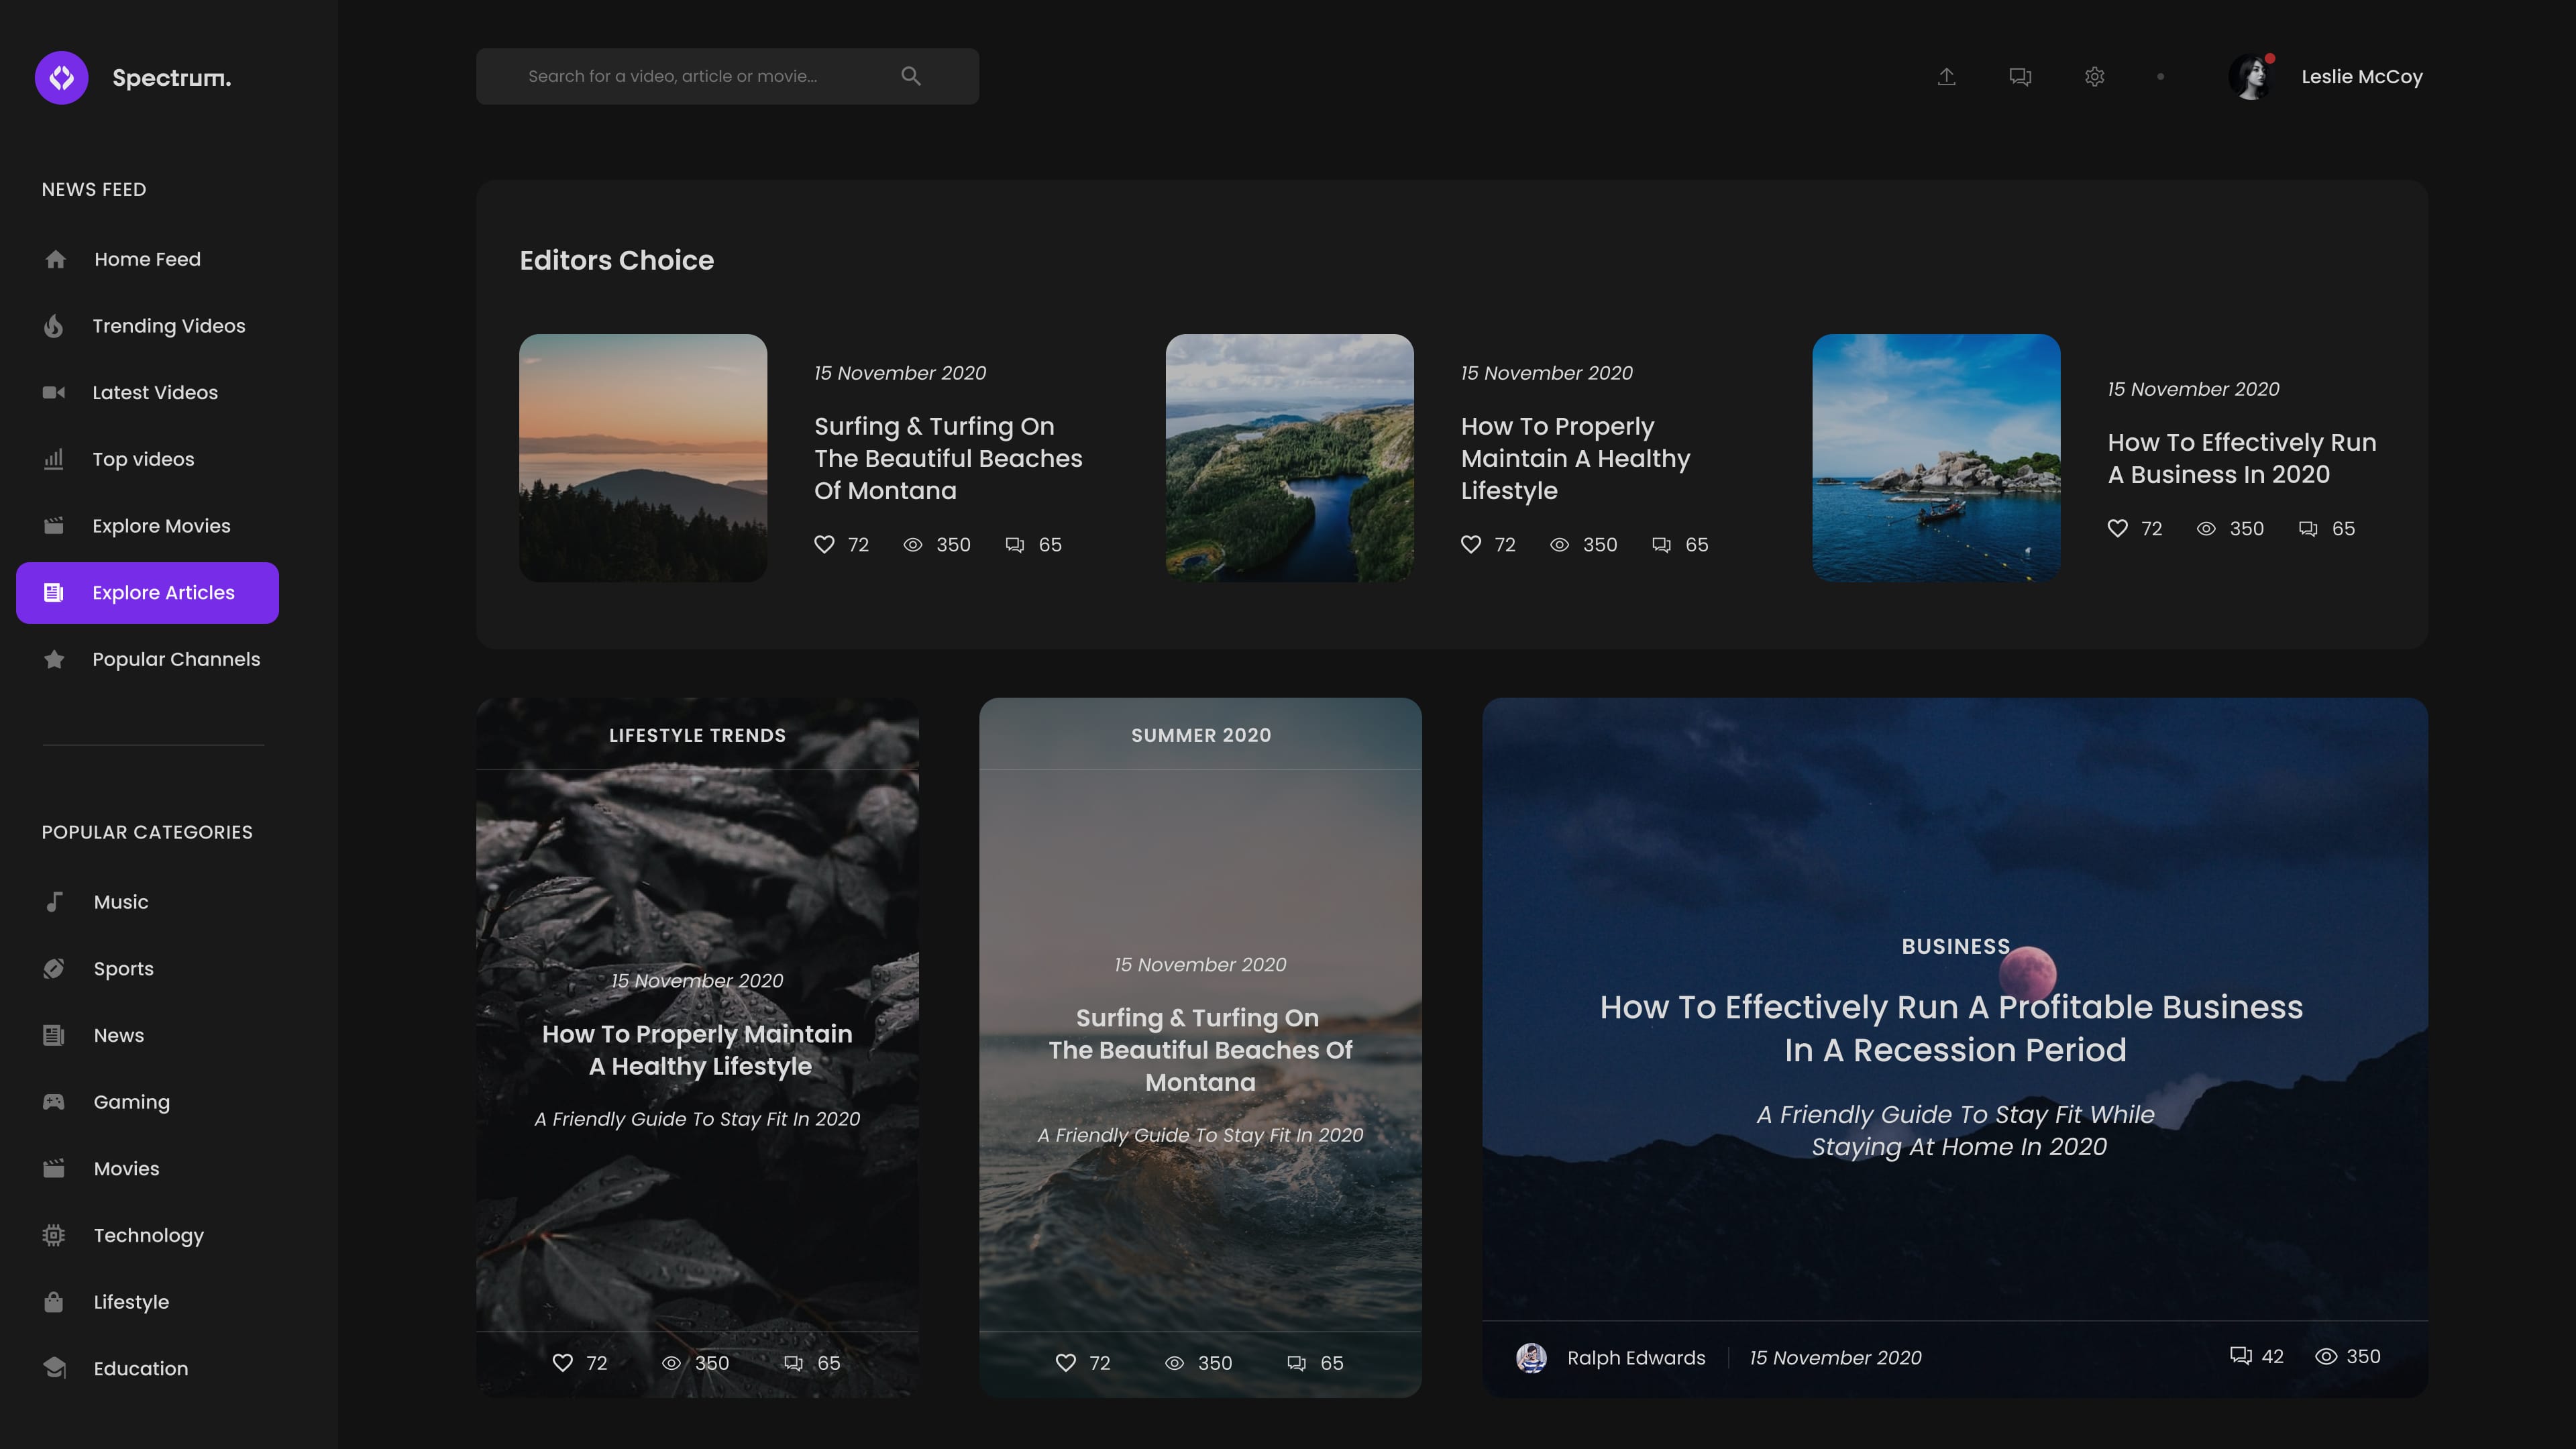The image size is (2576, 1449).
Task: Select the Explore Articles menu item
Action: 148,593
